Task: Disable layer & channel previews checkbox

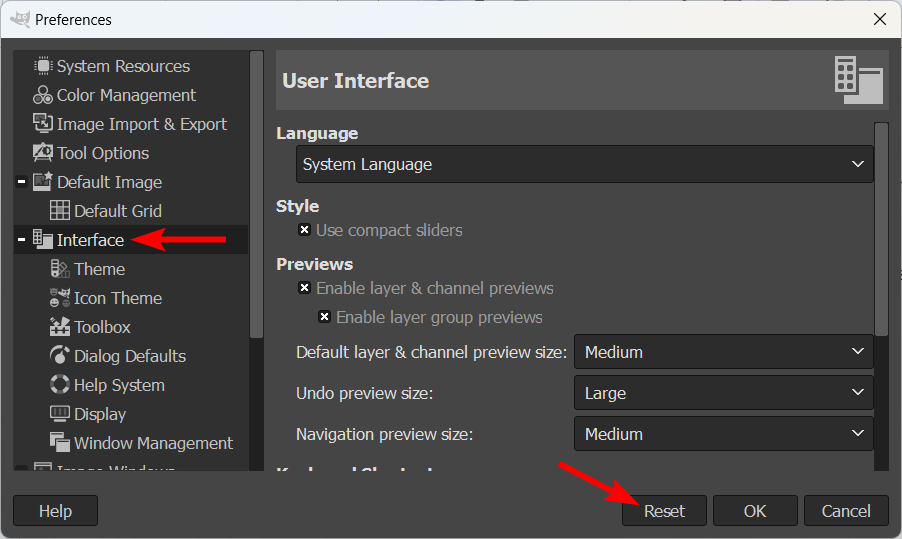Action: point(305,288)
